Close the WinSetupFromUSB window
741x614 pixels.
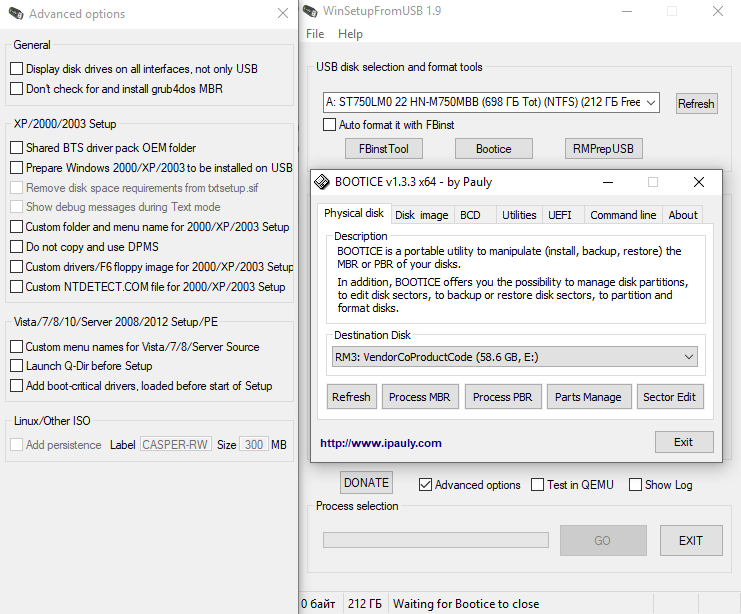pos(717,11)
